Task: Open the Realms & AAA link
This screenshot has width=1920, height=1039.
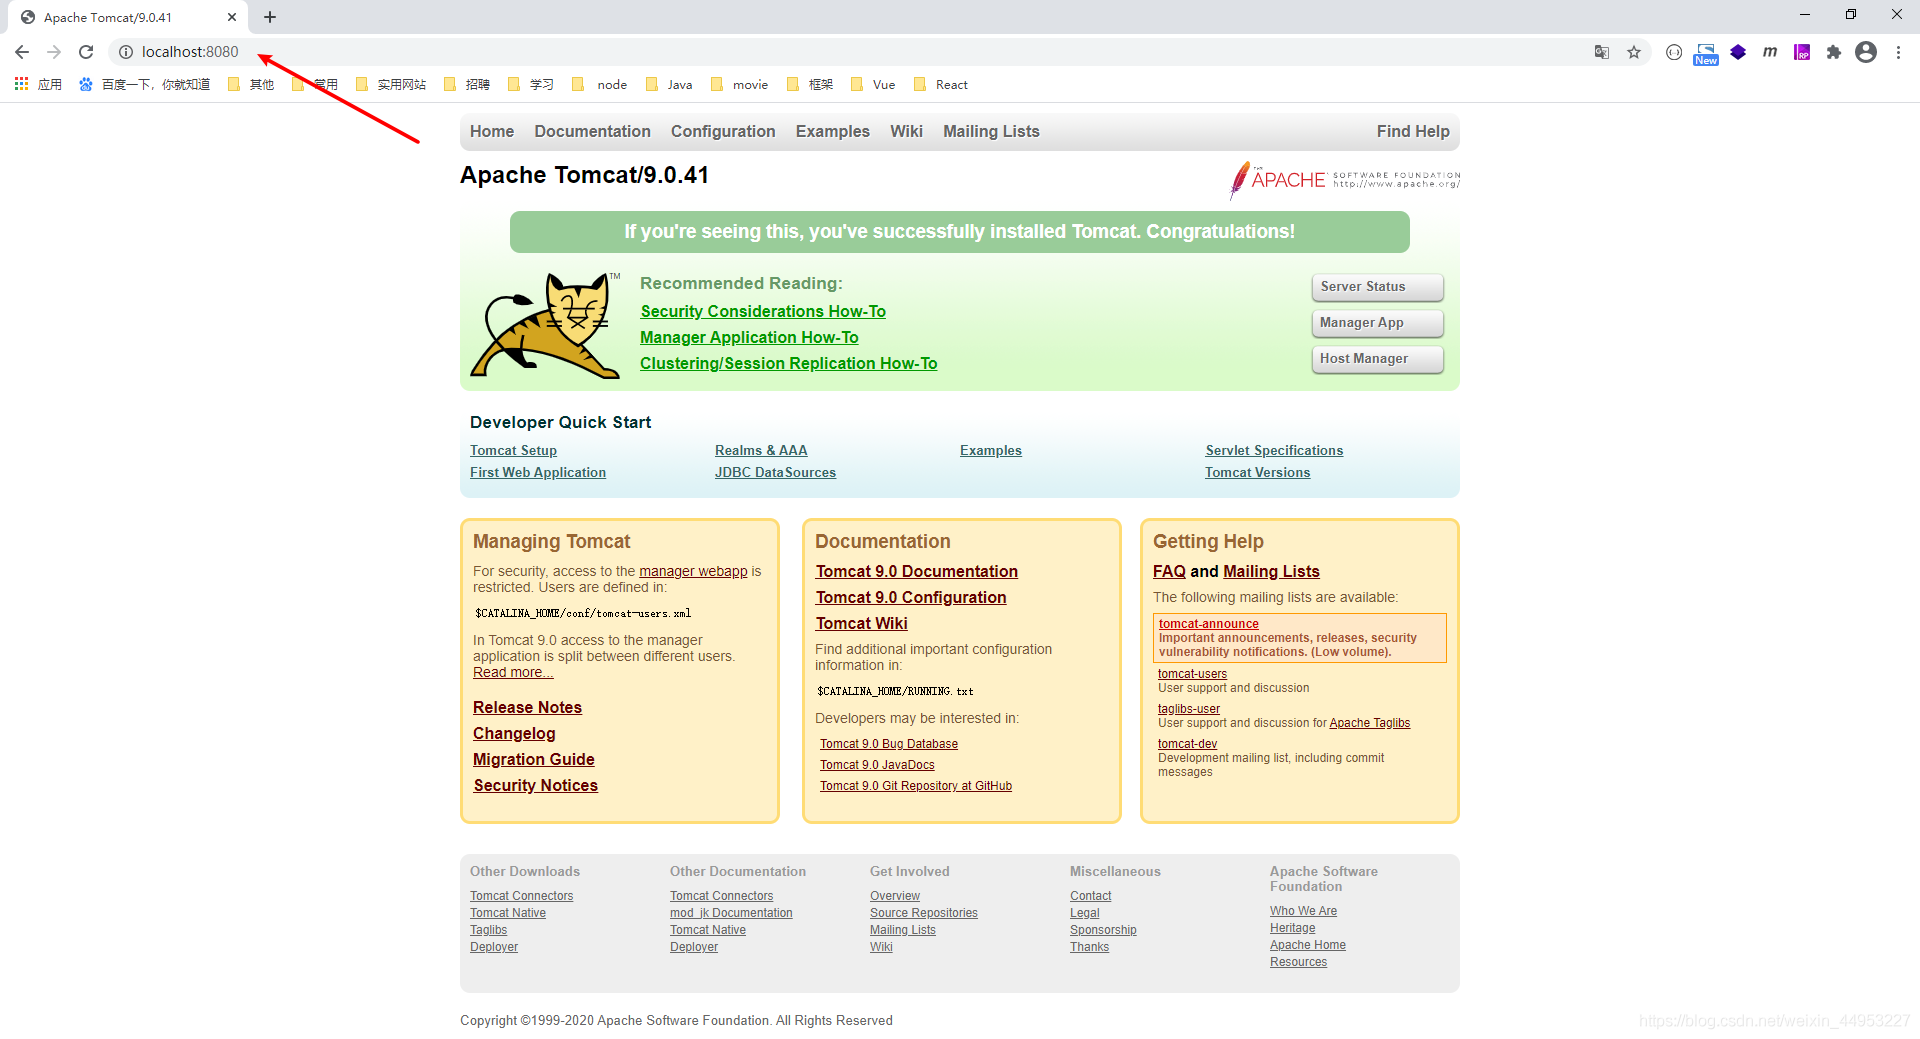Action: click(x=761, y=450)
